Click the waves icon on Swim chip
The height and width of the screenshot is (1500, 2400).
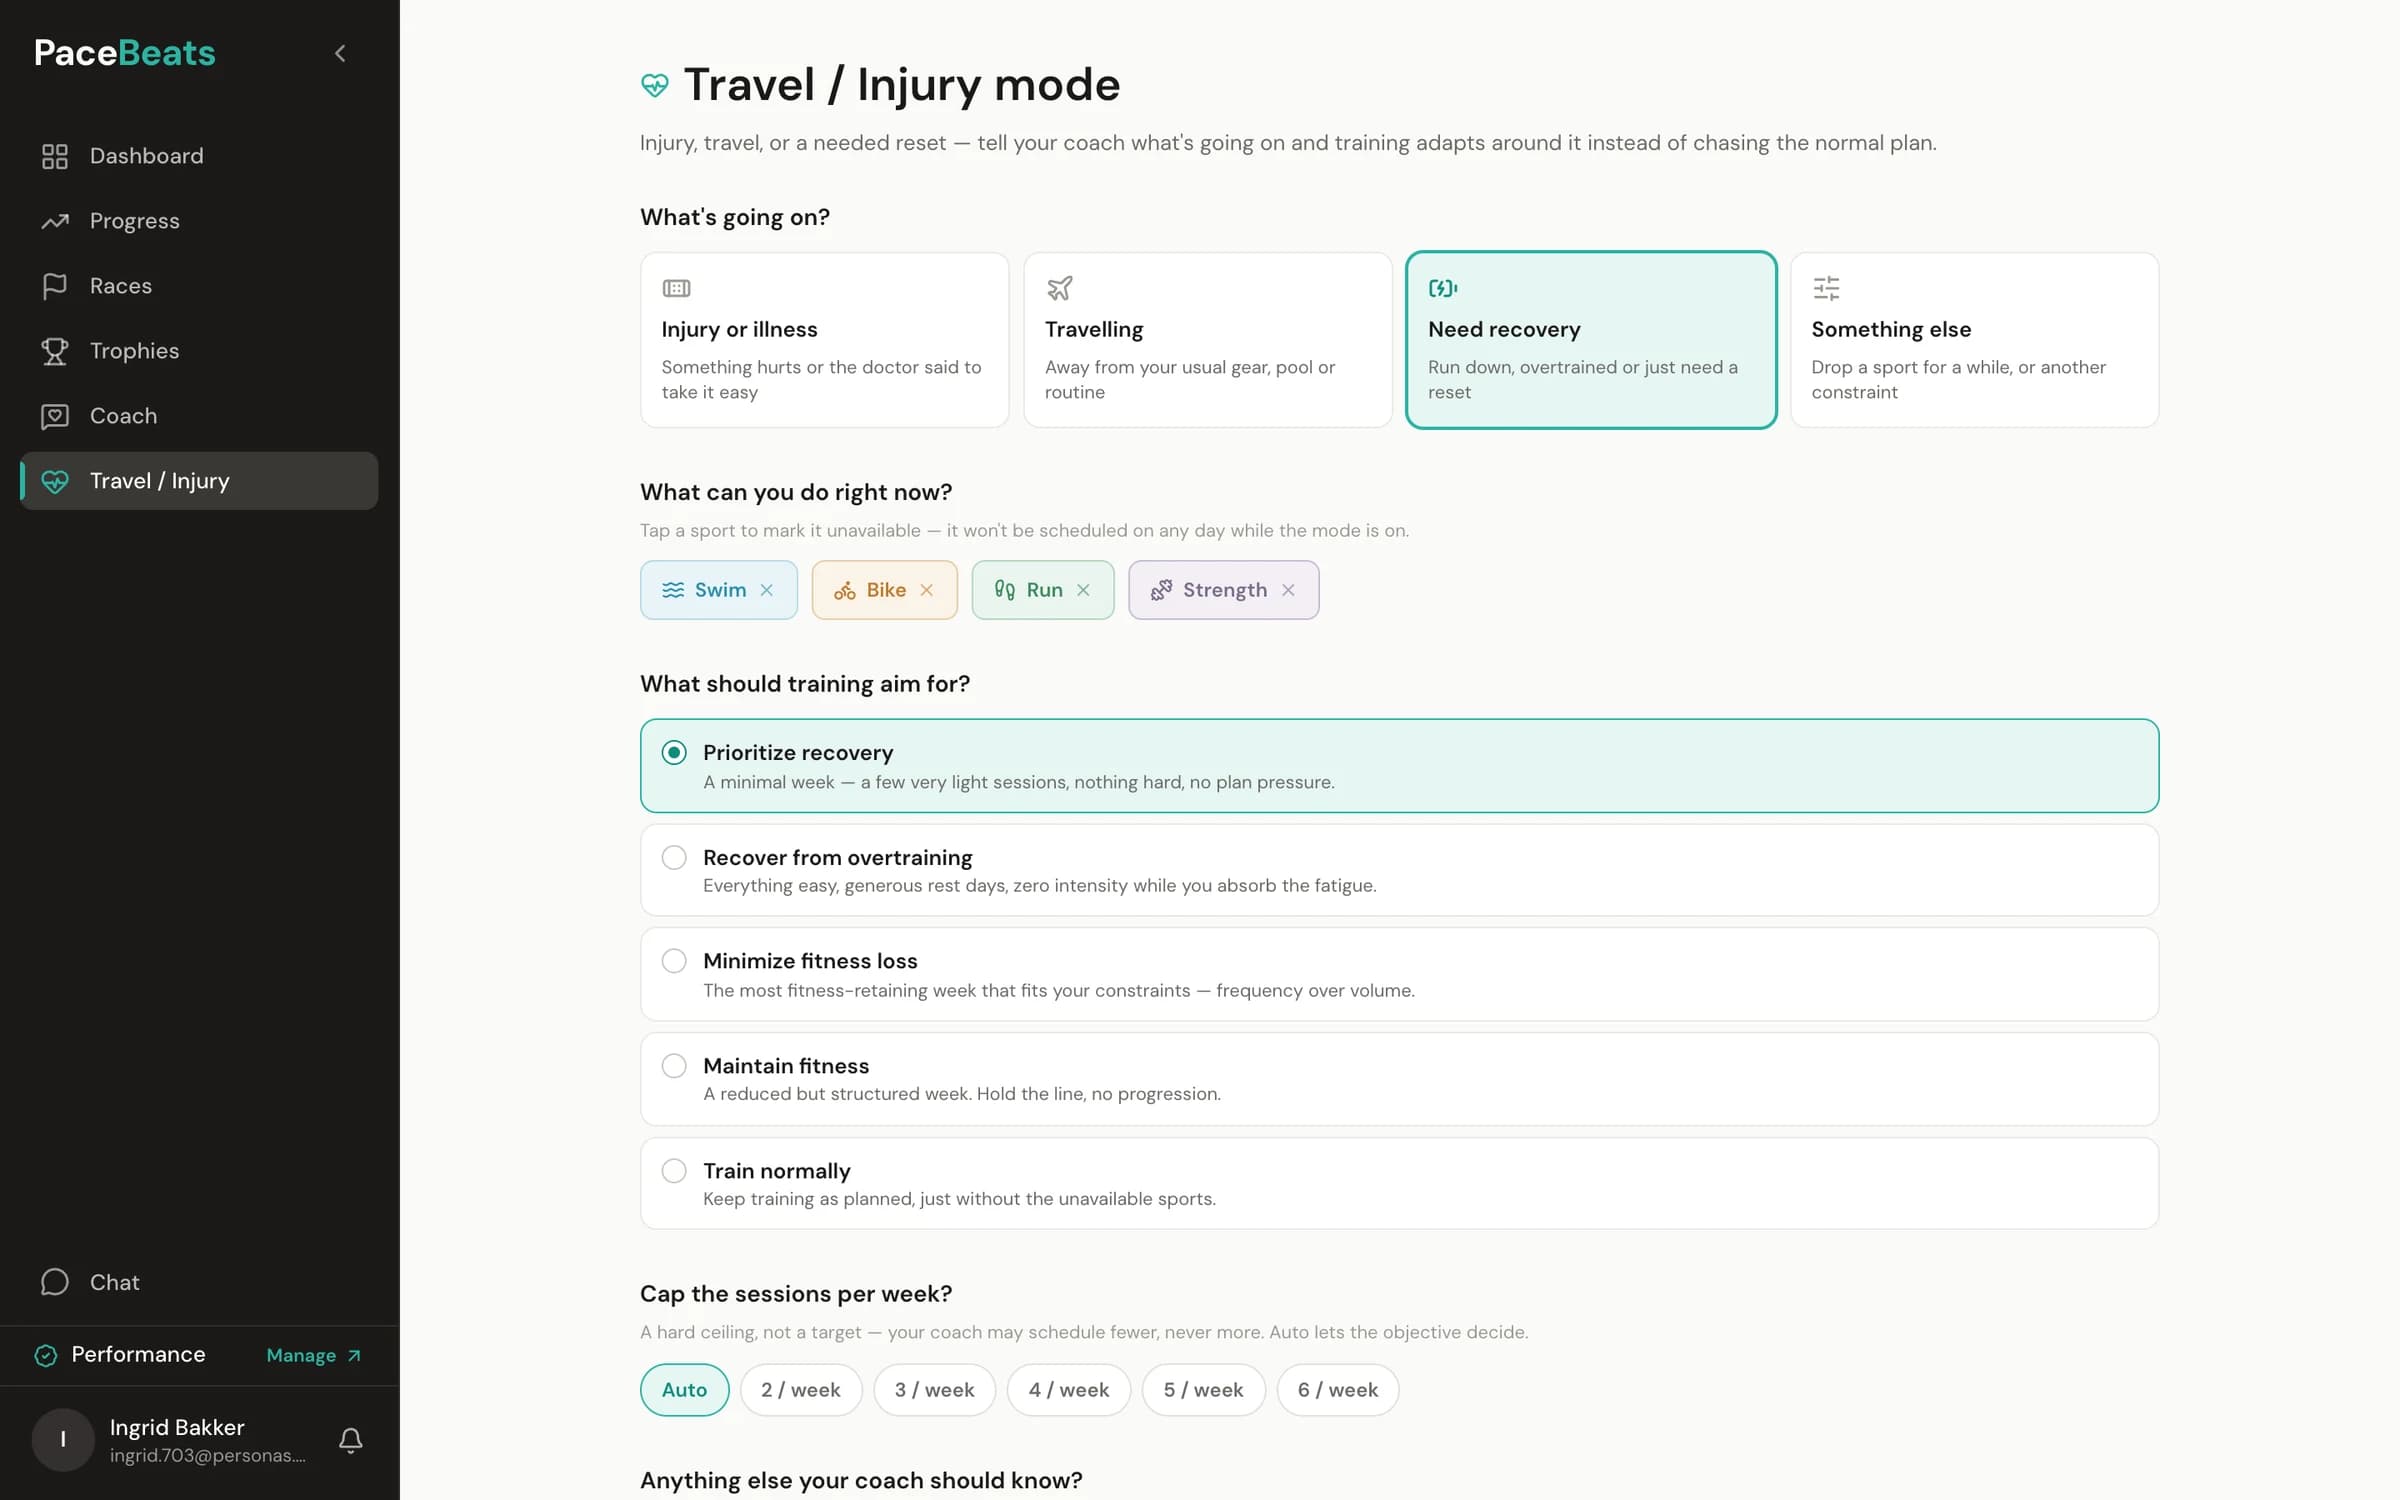[674, 590]
